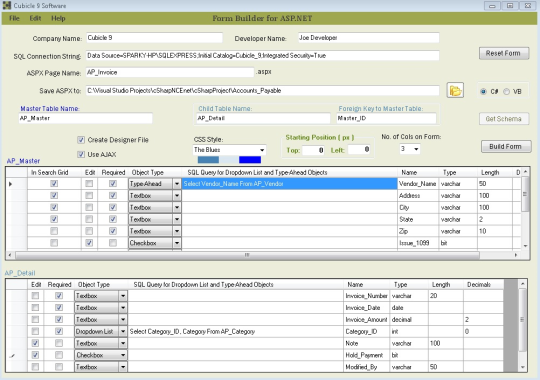Open Object Type dropdown for Issue_1099 row
540x380 pixels.
coord(177,243)
